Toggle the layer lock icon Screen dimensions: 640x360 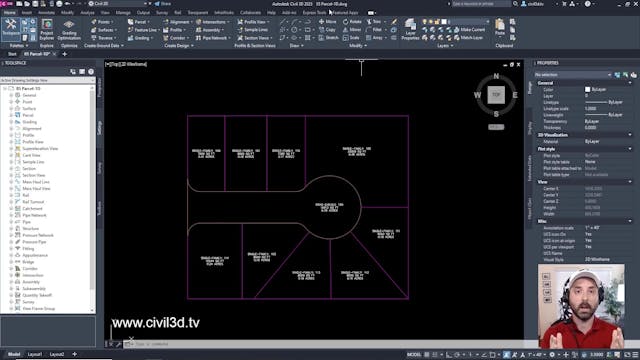click(x=437, y=22)
